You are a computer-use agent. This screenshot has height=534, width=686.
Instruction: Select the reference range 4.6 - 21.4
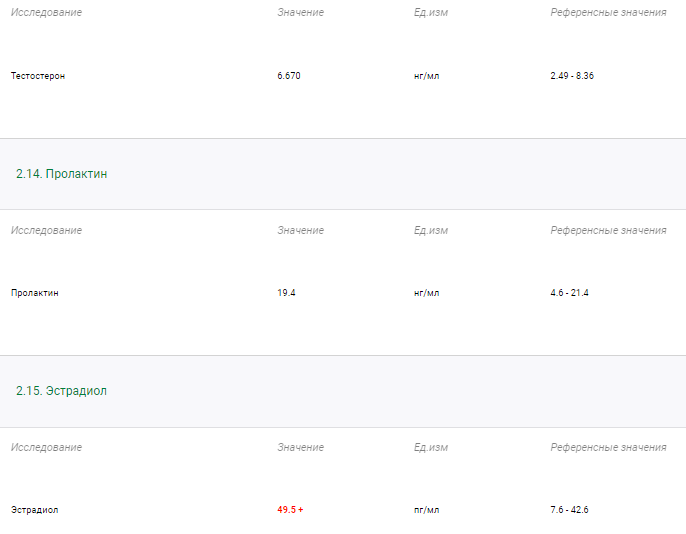coord(569,293)
